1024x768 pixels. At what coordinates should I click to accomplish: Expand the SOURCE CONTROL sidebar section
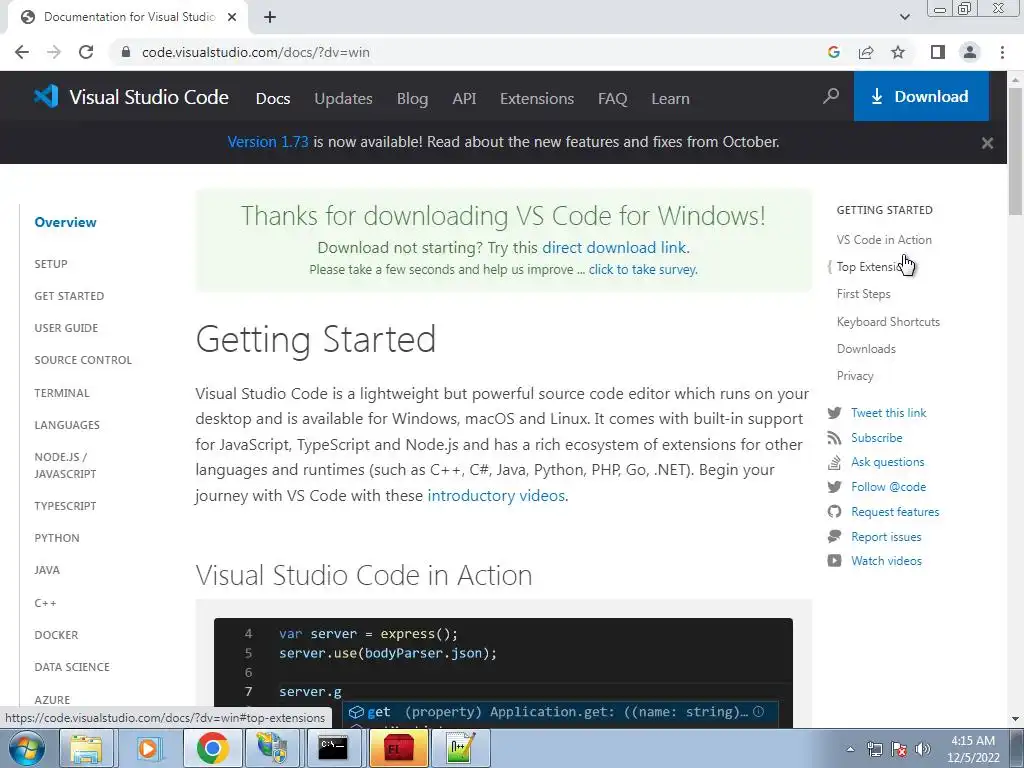tap(83, 360)
